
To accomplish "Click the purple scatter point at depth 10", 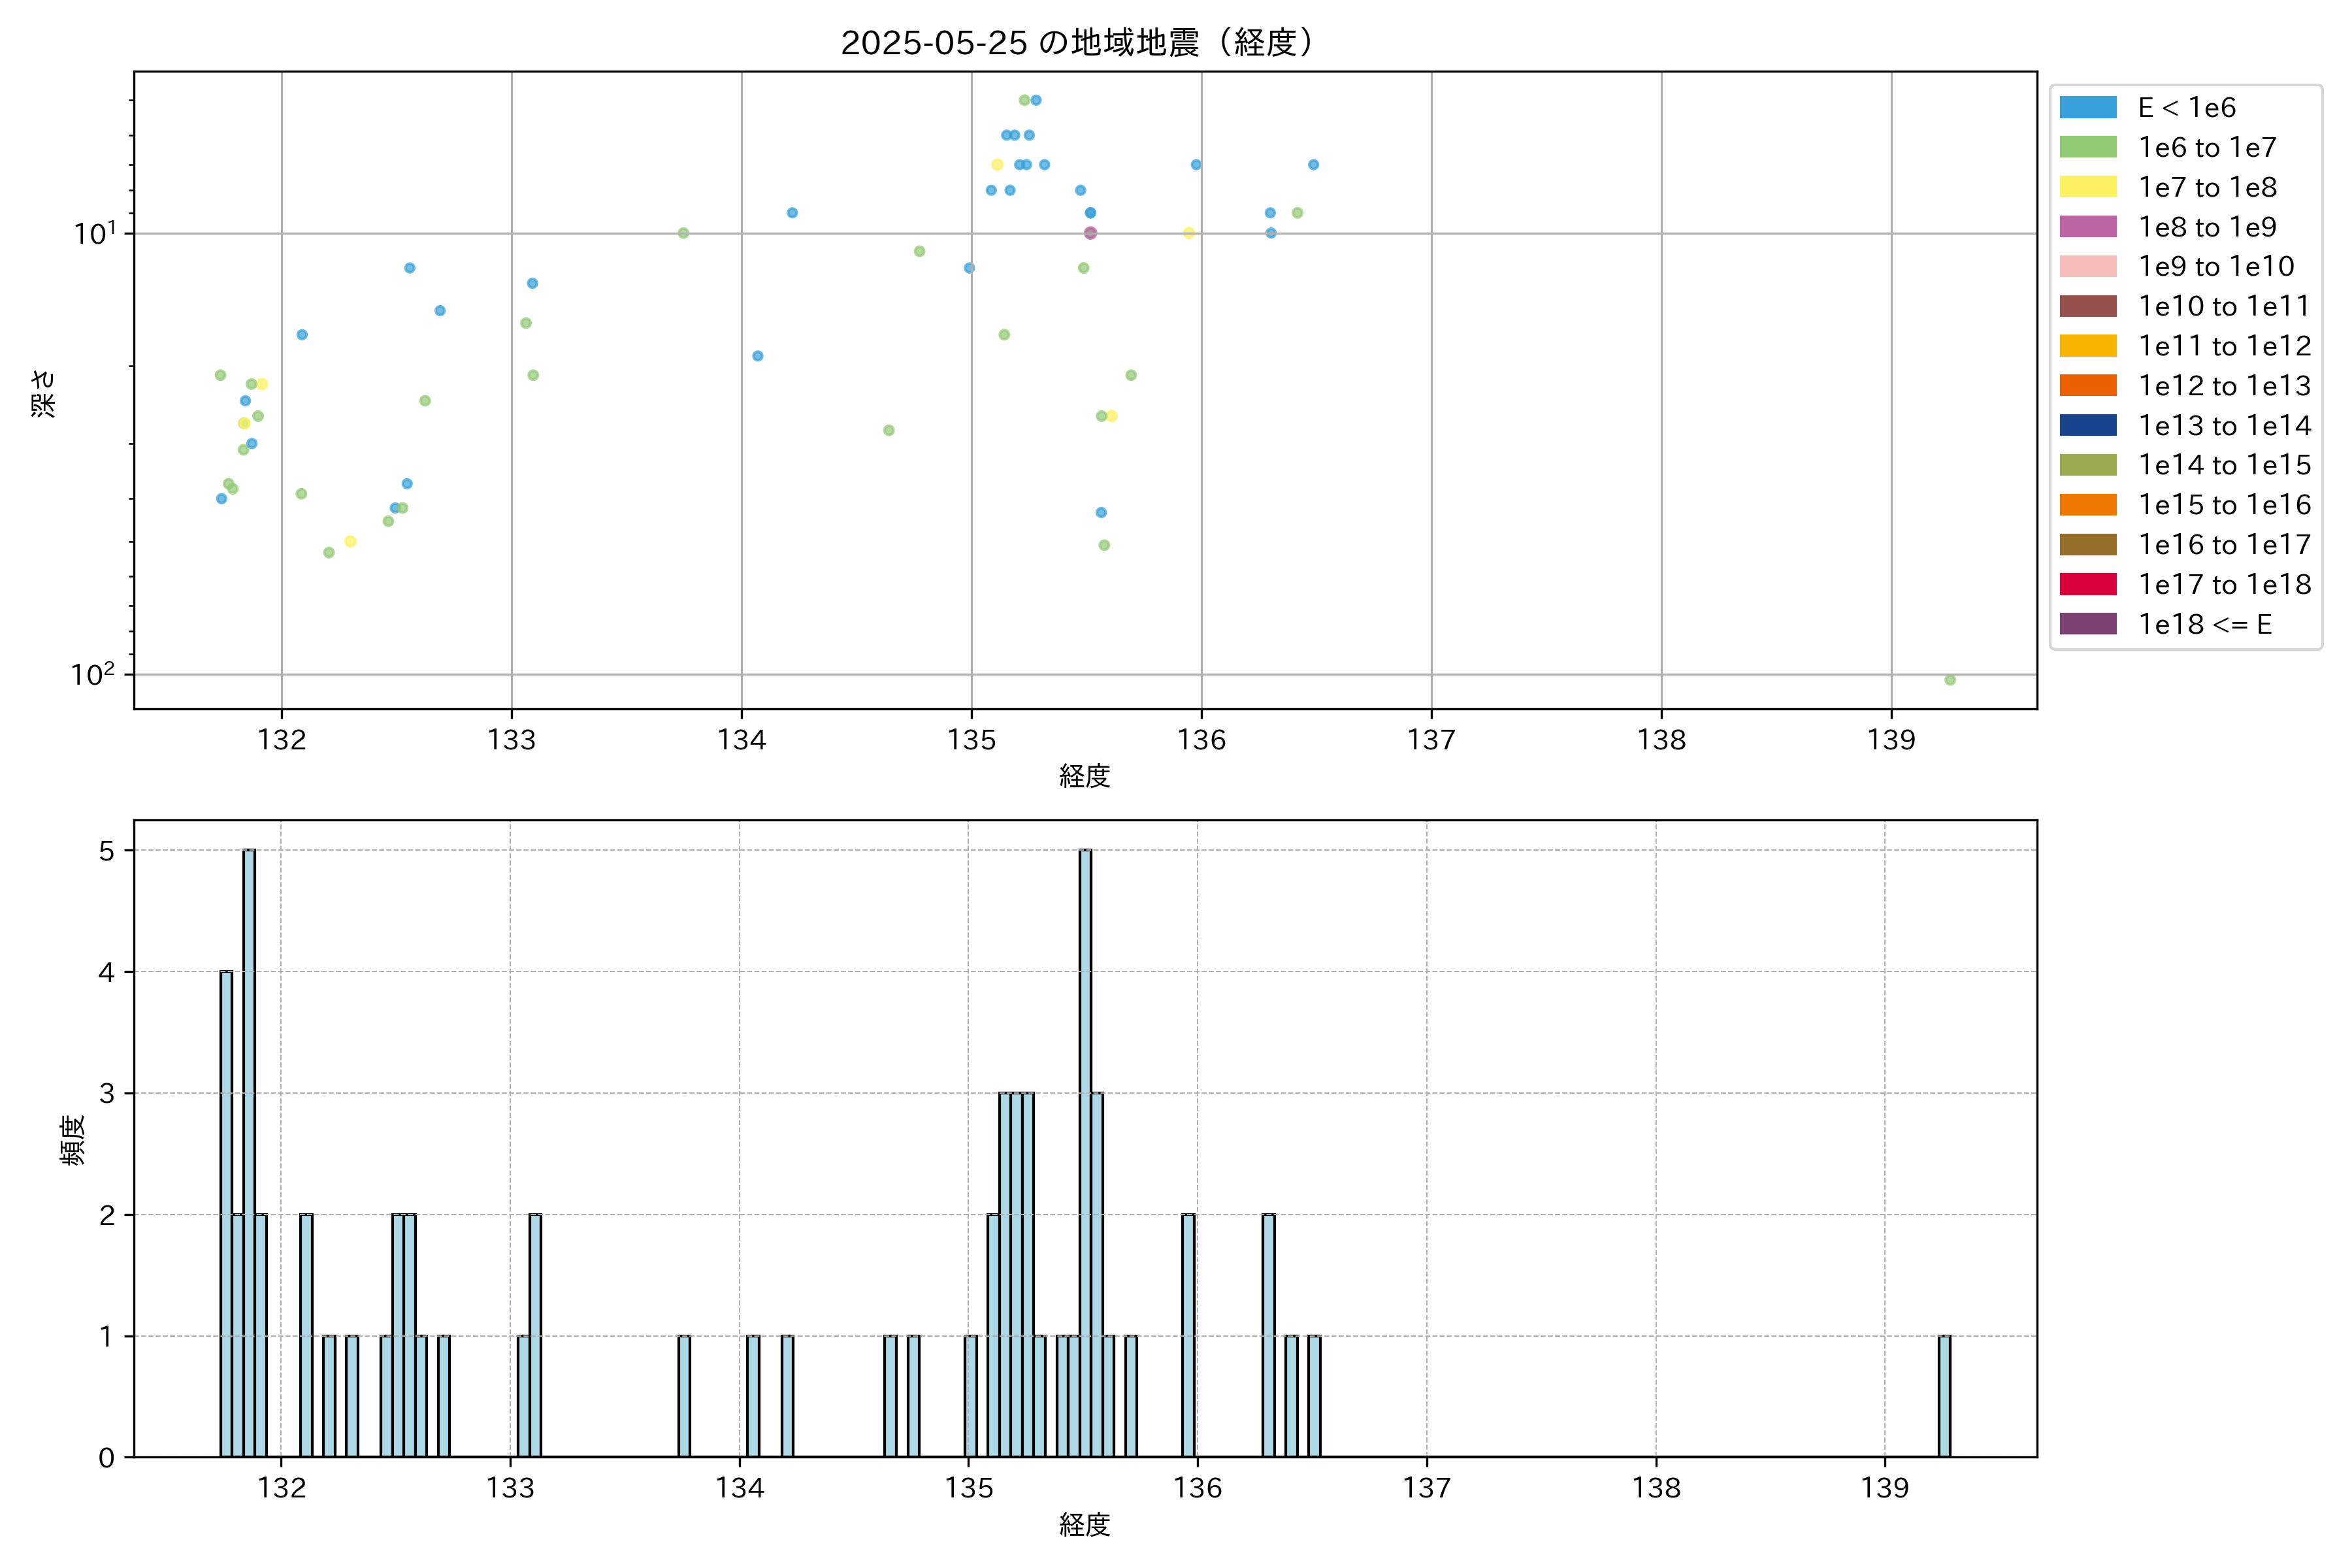I will tap(1090, 233).
